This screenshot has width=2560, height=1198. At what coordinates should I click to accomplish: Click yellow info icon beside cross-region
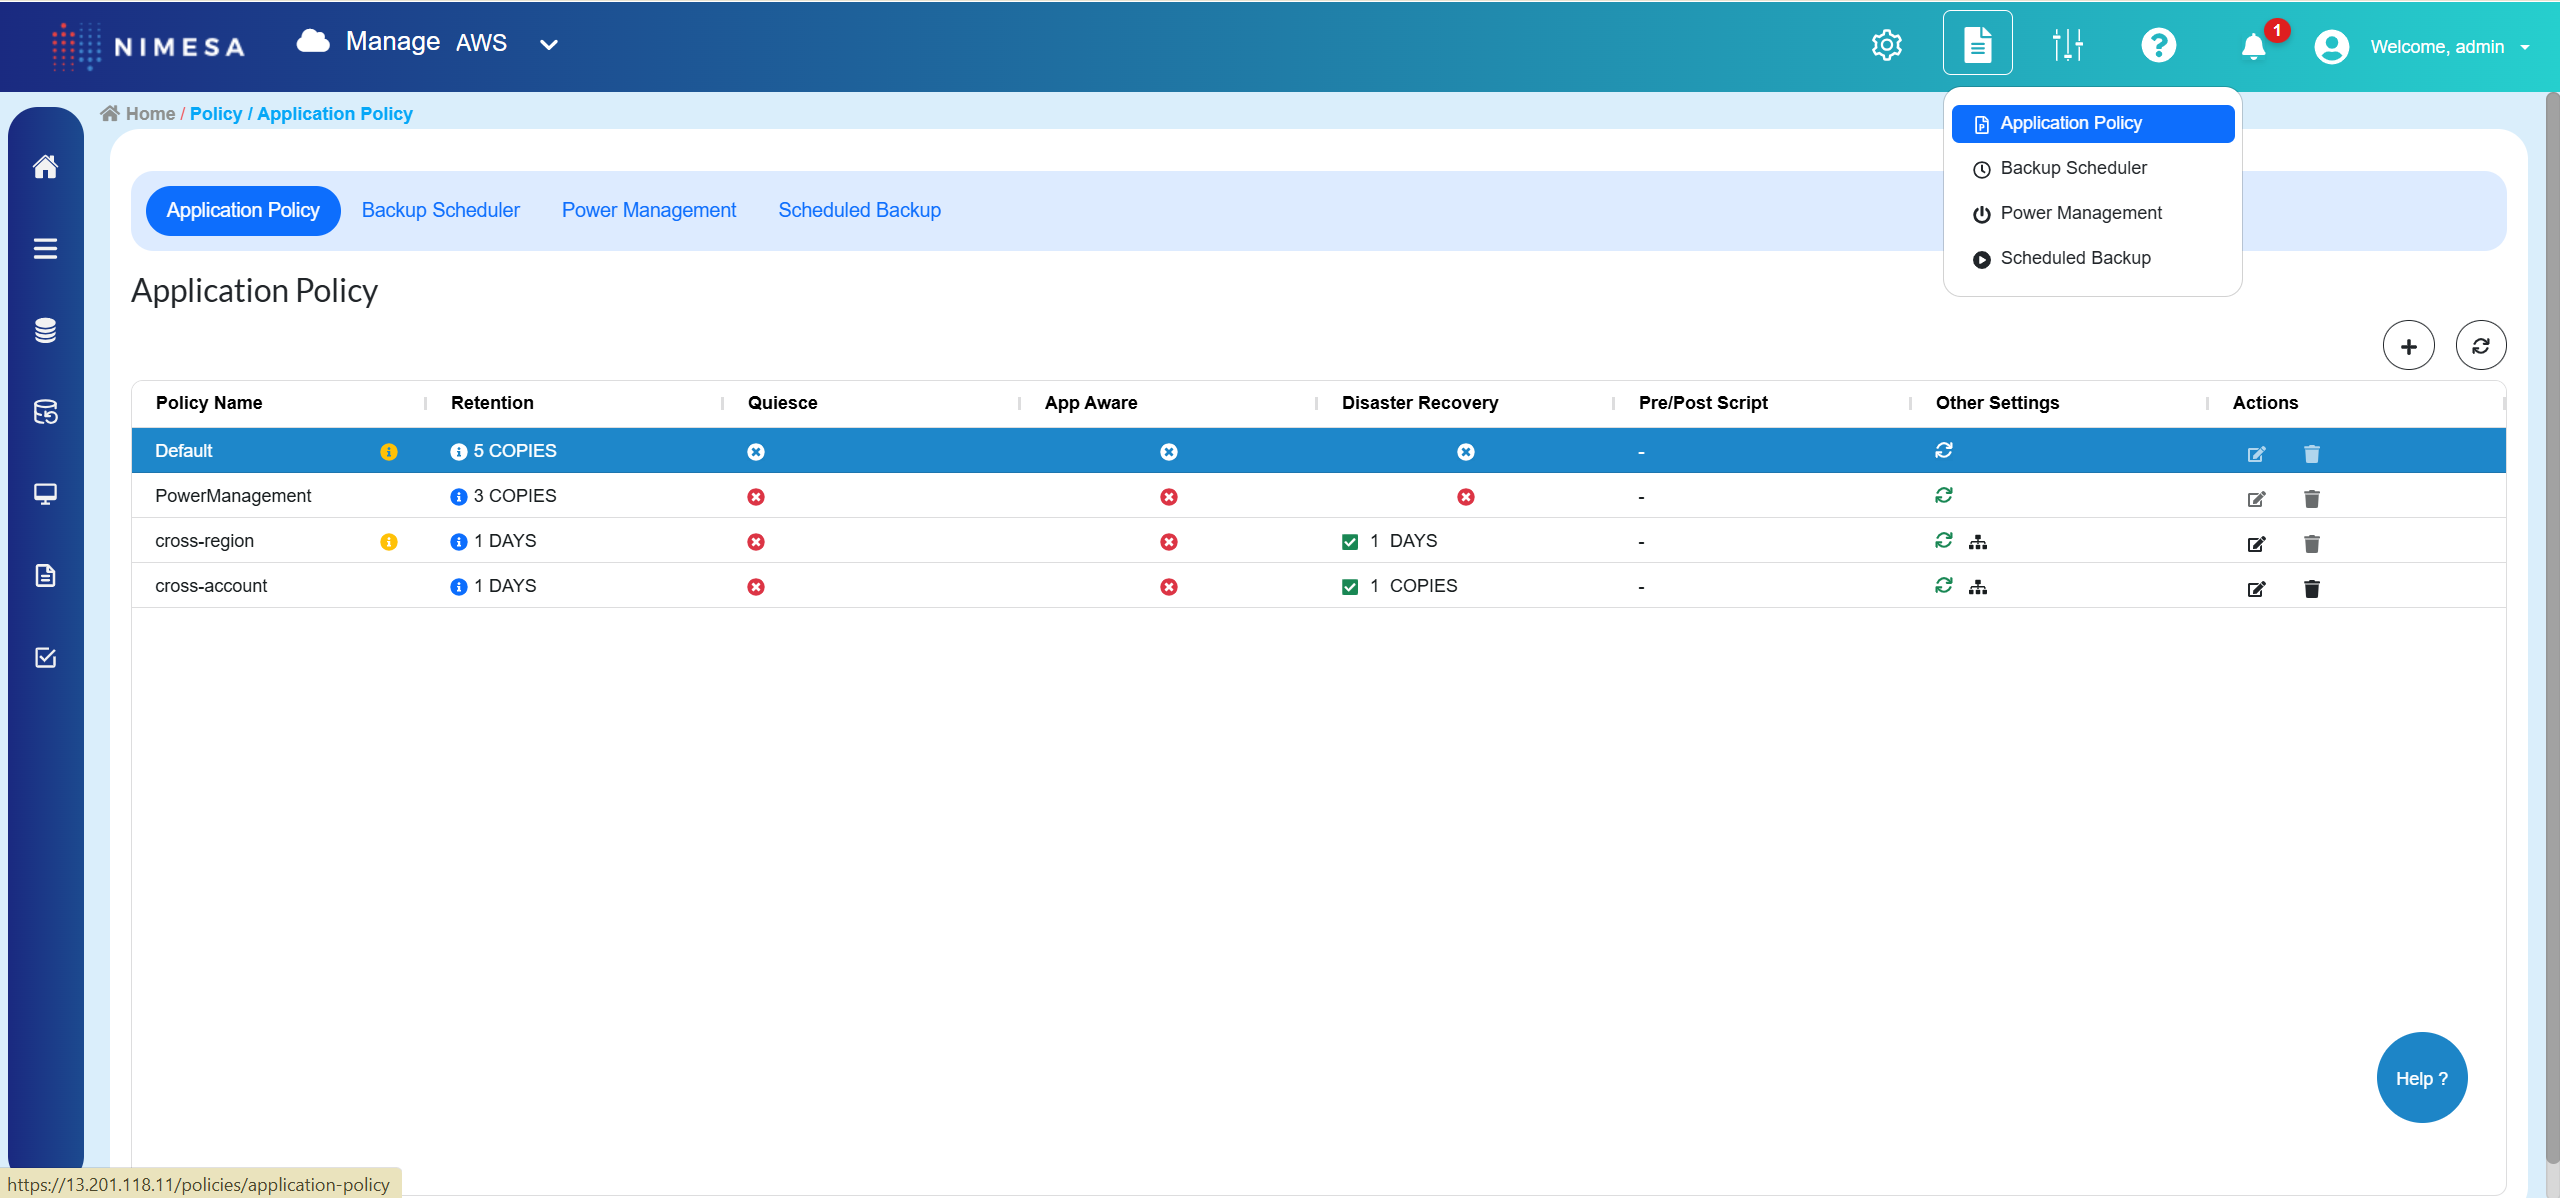(389, 542)
